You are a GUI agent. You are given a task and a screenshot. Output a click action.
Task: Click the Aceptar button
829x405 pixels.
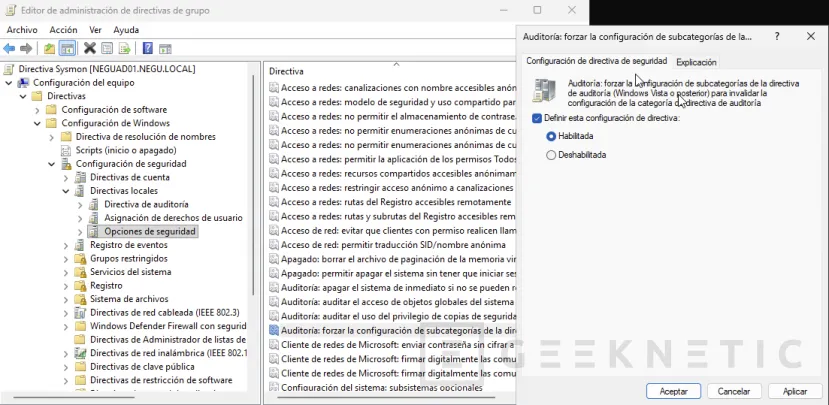pos(674,392)
